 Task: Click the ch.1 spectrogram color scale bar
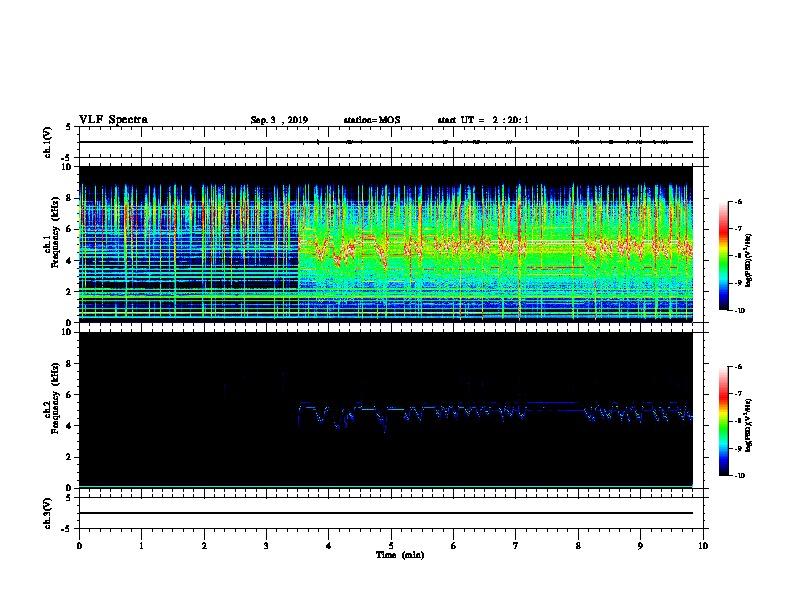pyautogui.click(x=723, y=256)
